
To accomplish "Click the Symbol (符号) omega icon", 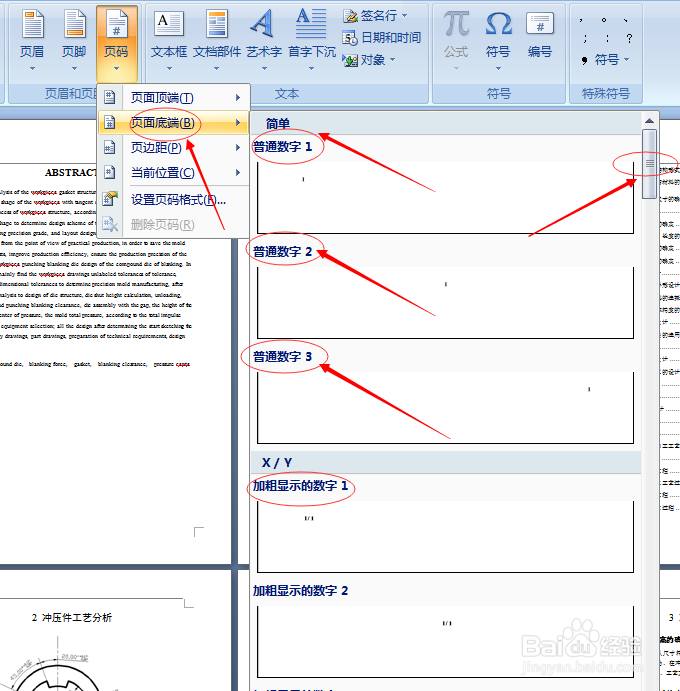I will (x=498, y=24).
